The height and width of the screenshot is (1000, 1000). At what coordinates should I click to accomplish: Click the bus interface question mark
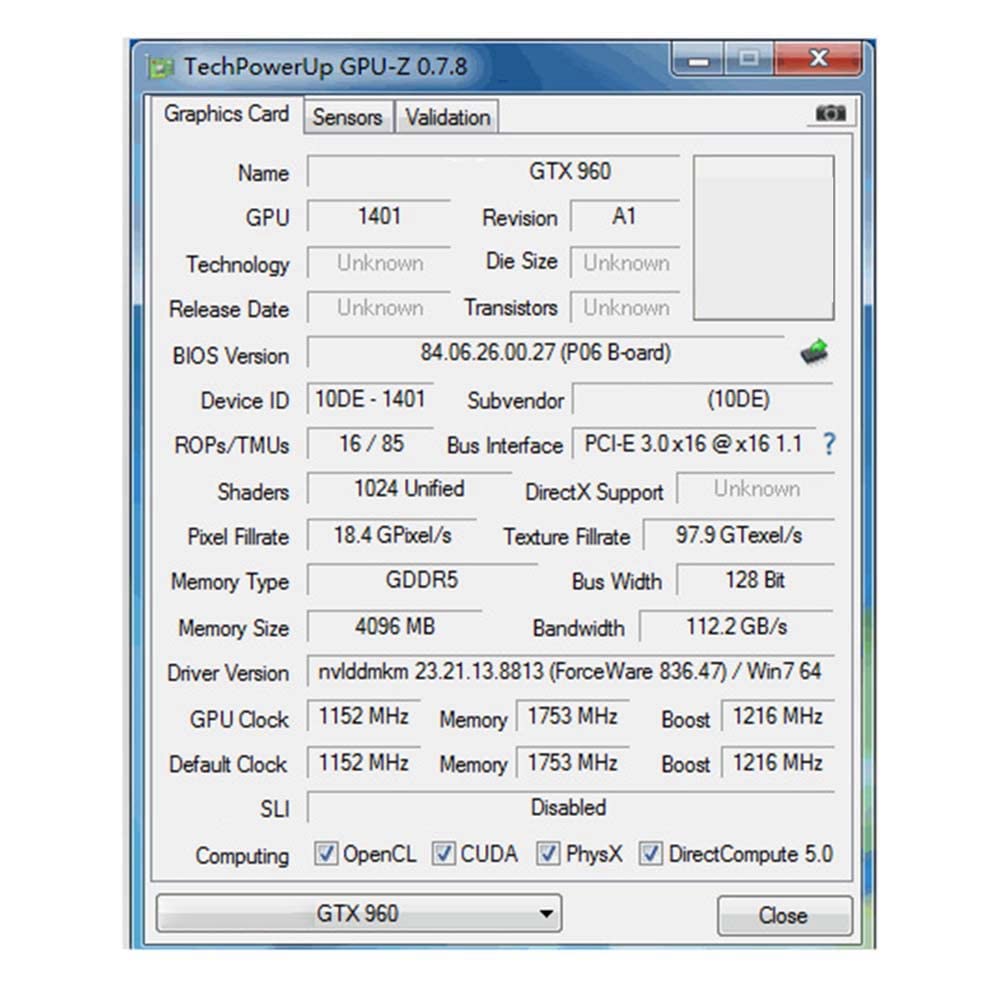click(828, 443)
